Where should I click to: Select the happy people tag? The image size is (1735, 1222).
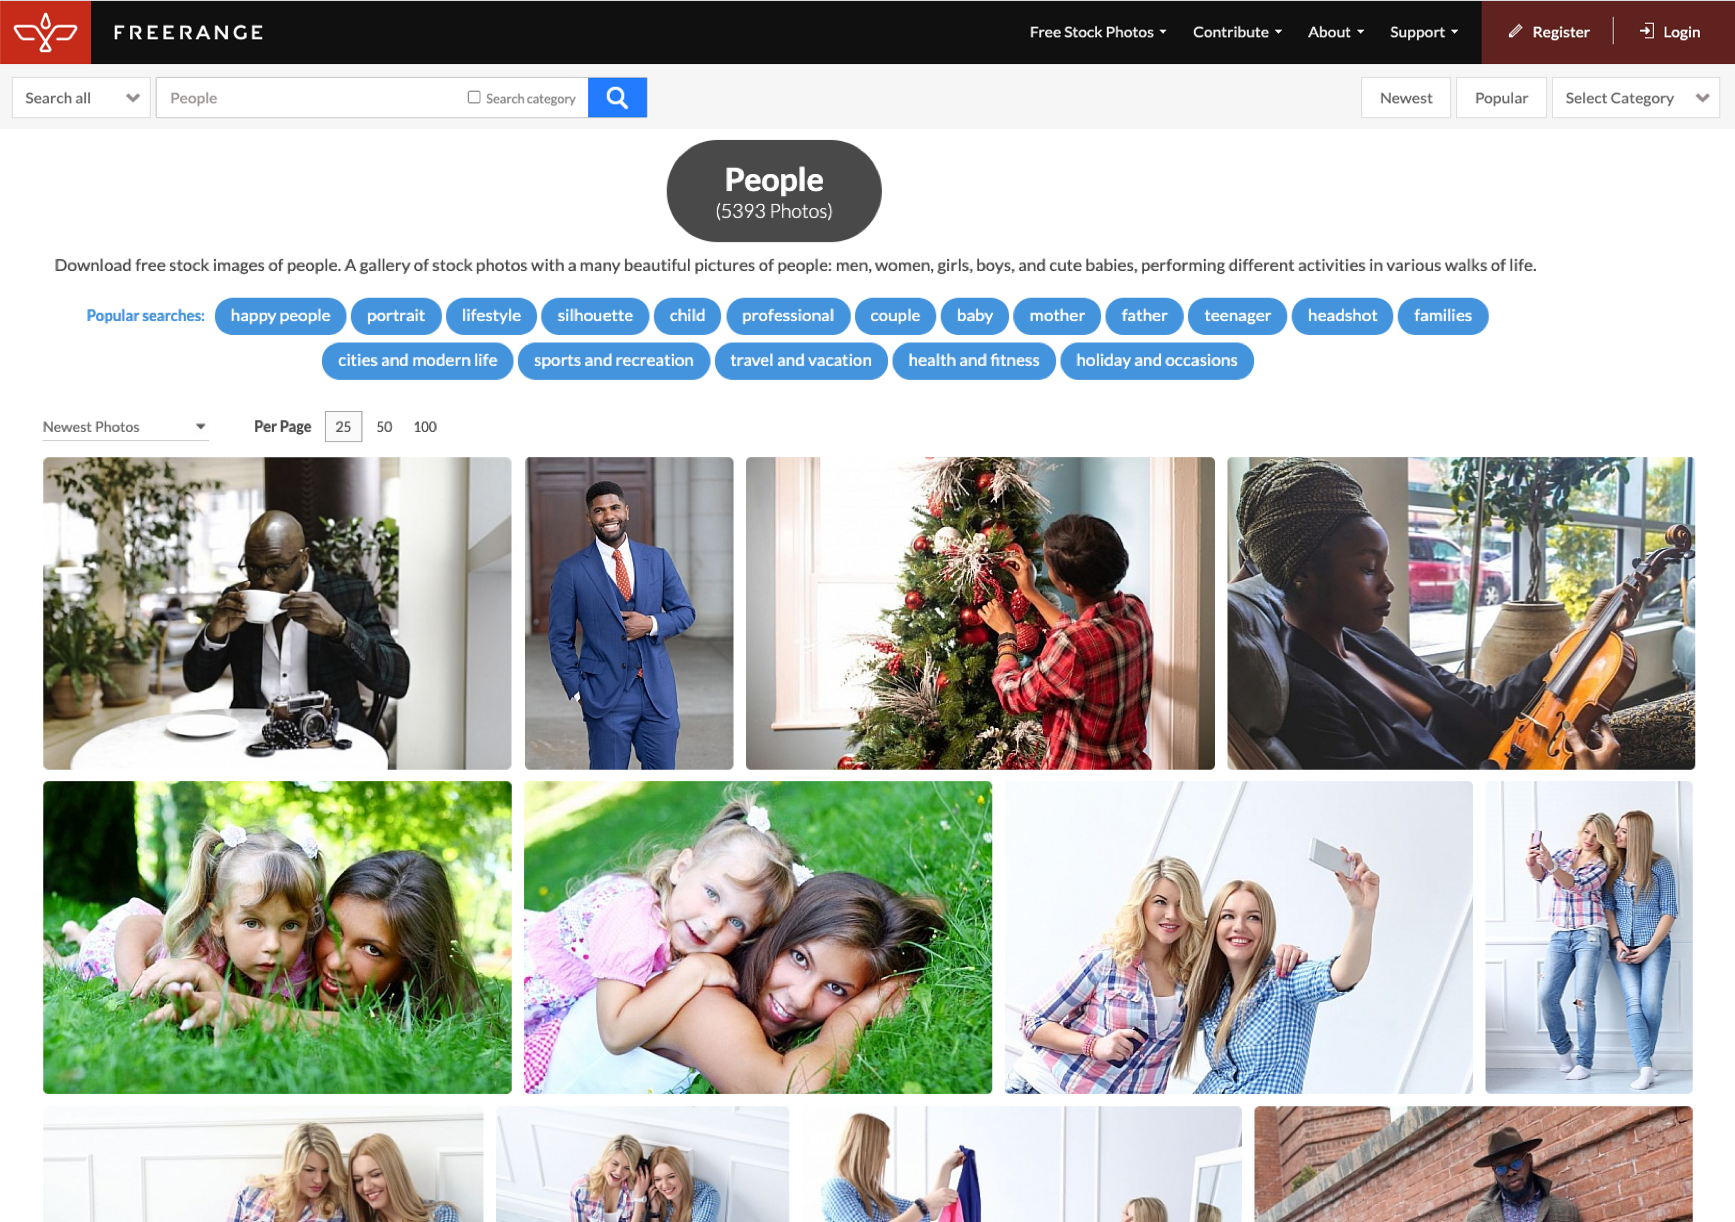(x=280, y=315)
